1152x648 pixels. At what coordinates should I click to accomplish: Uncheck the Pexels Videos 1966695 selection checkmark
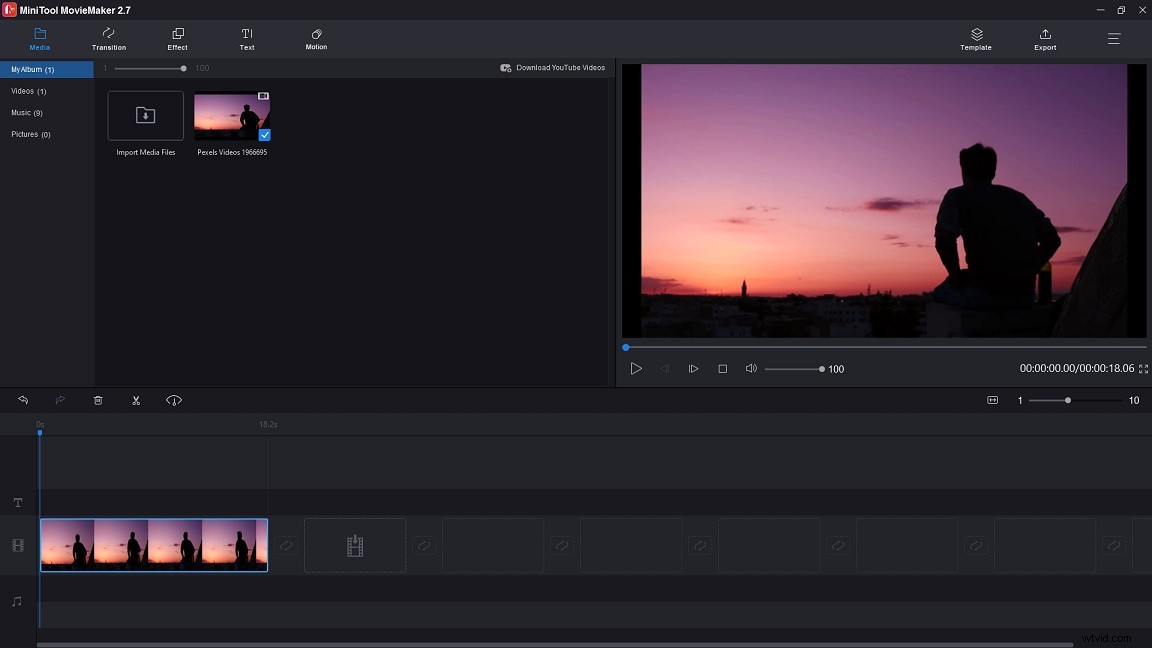[265, 134]
